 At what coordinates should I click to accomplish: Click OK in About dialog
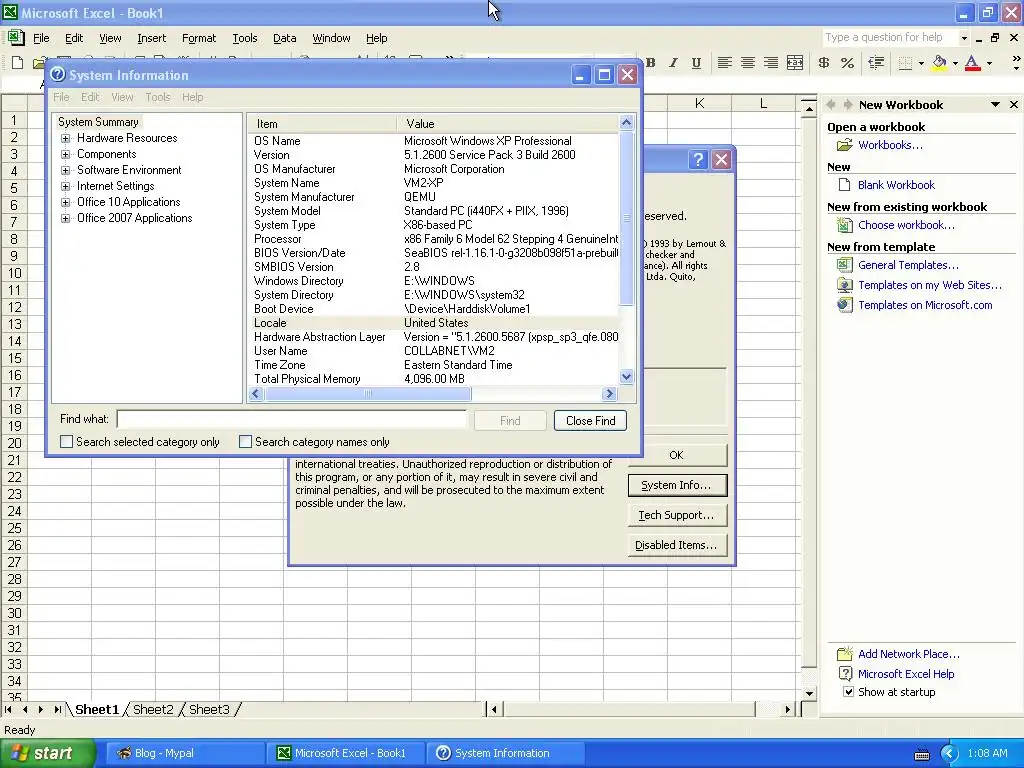coord(677,455)
